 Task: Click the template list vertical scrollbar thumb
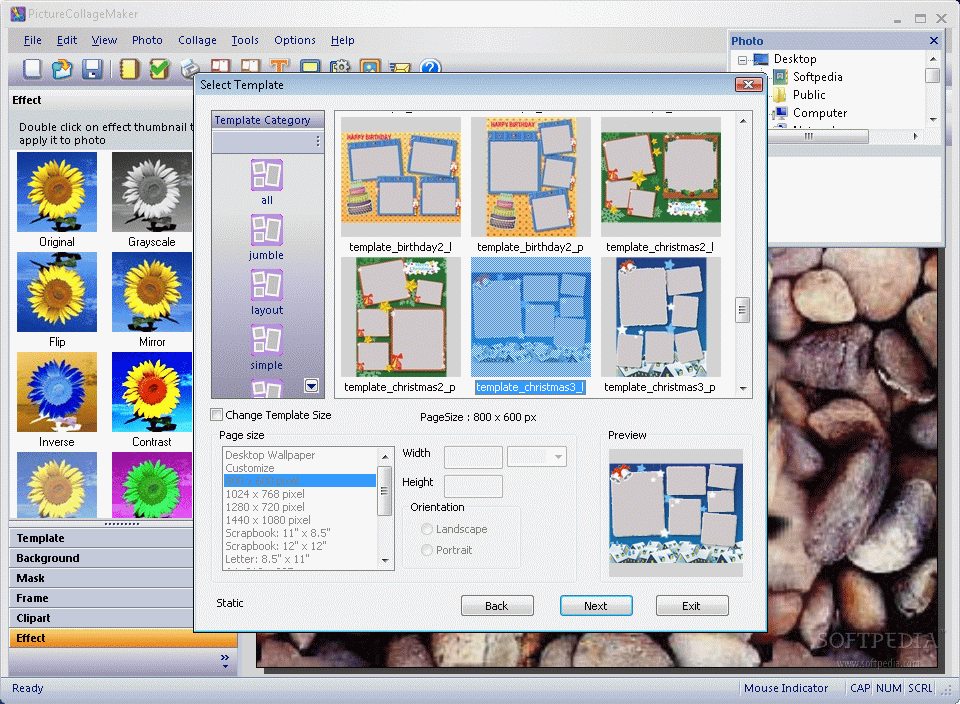(x=743, y=310)
